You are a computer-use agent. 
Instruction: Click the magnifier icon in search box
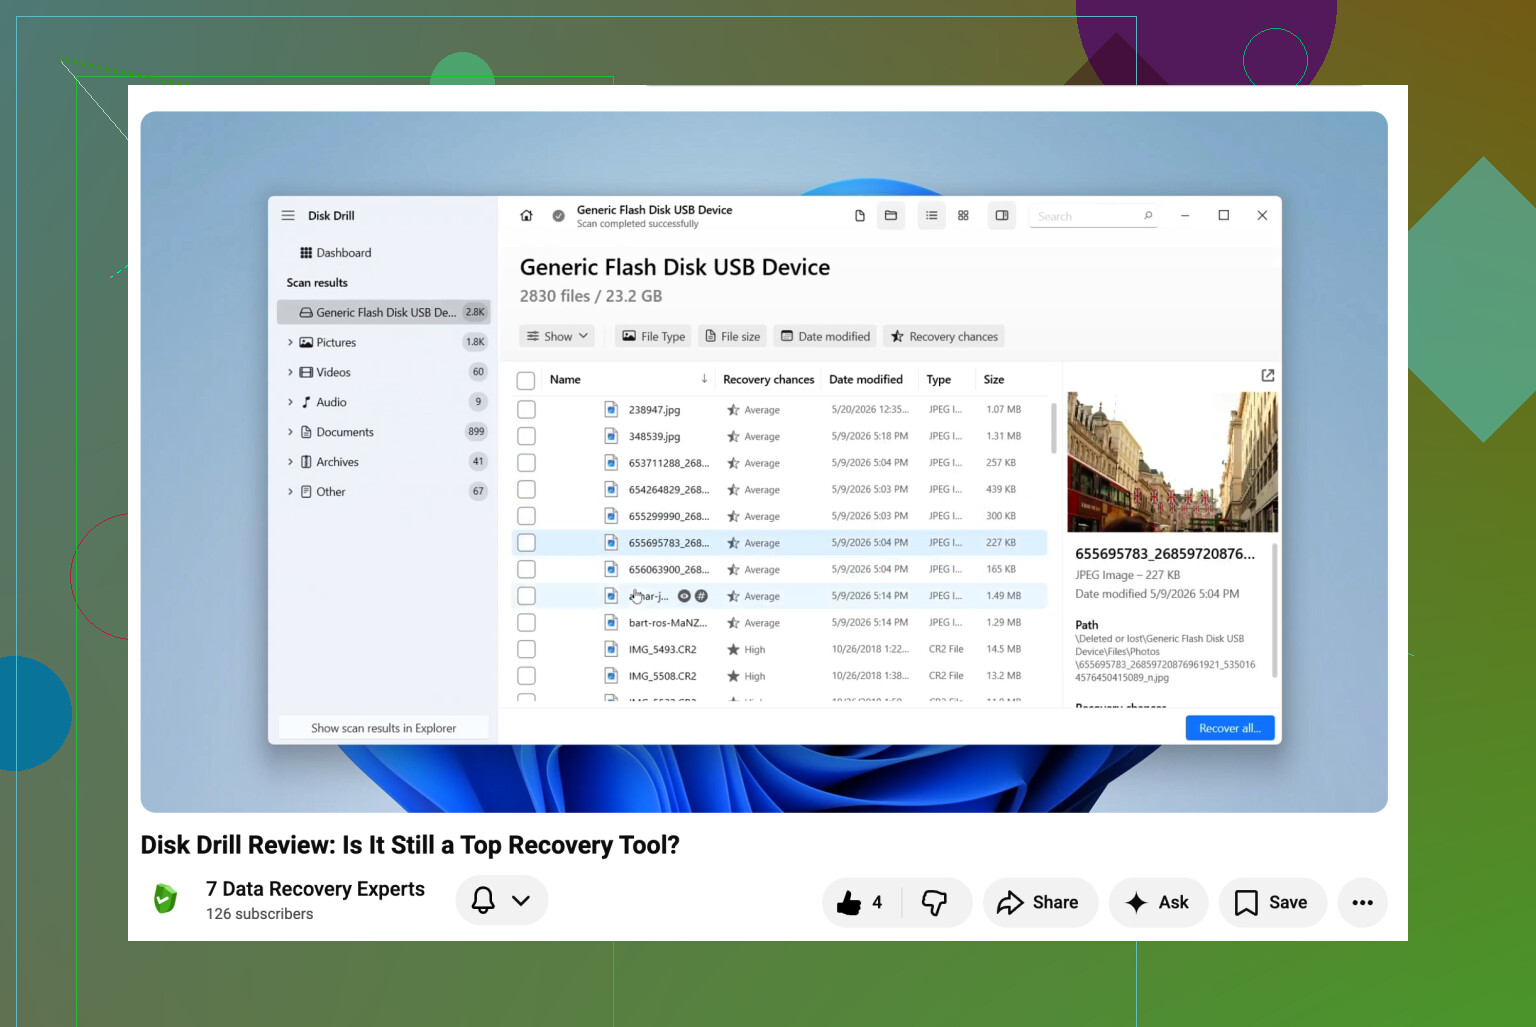[x=1148, y=216]
